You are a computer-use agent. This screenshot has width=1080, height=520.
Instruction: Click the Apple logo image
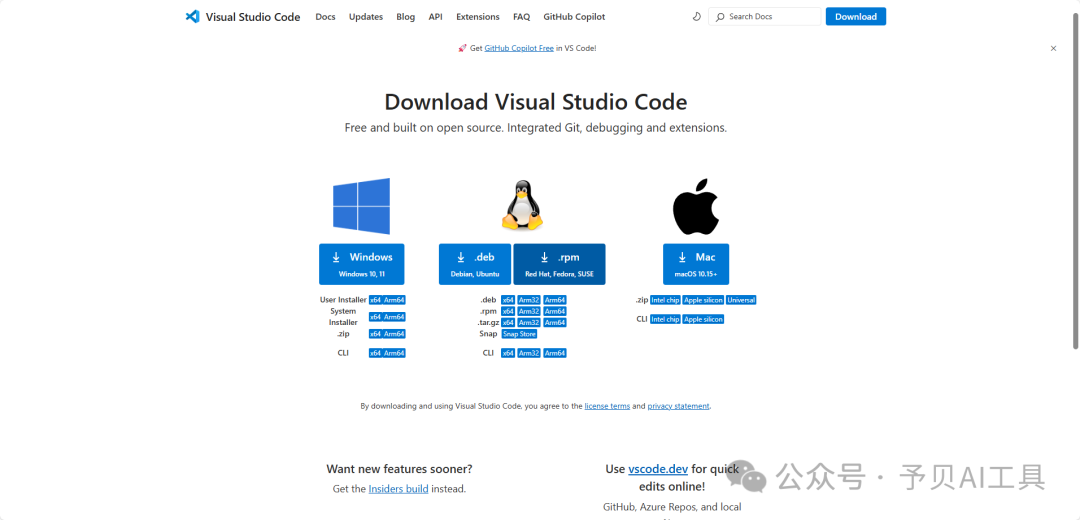696,207
